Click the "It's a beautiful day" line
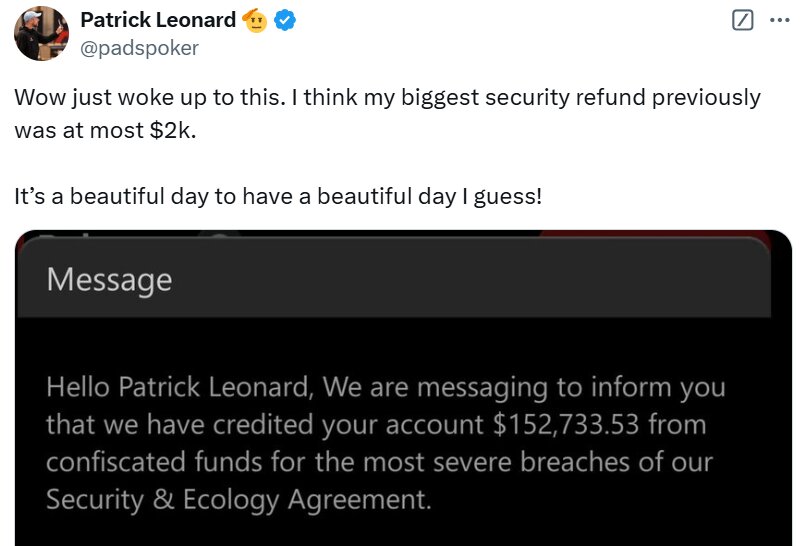800x546 pixels. coord(278,195)
